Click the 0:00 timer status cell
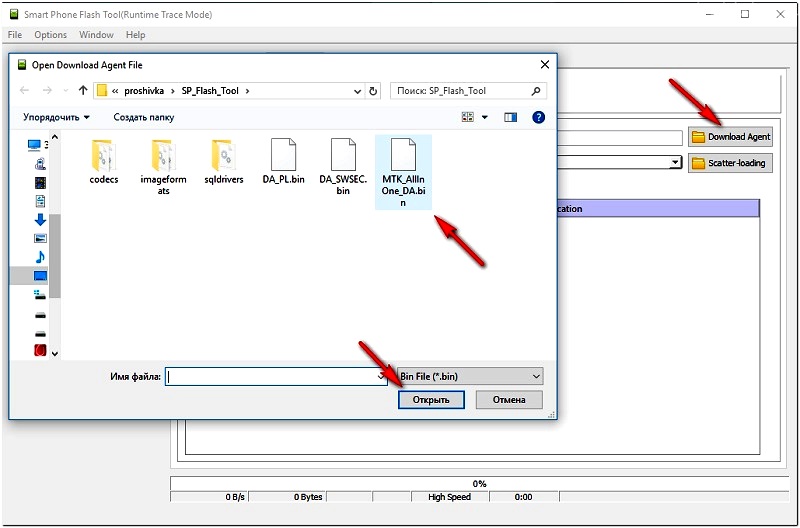The width and height of the screenshot is (800, 528). click(523, 497)
